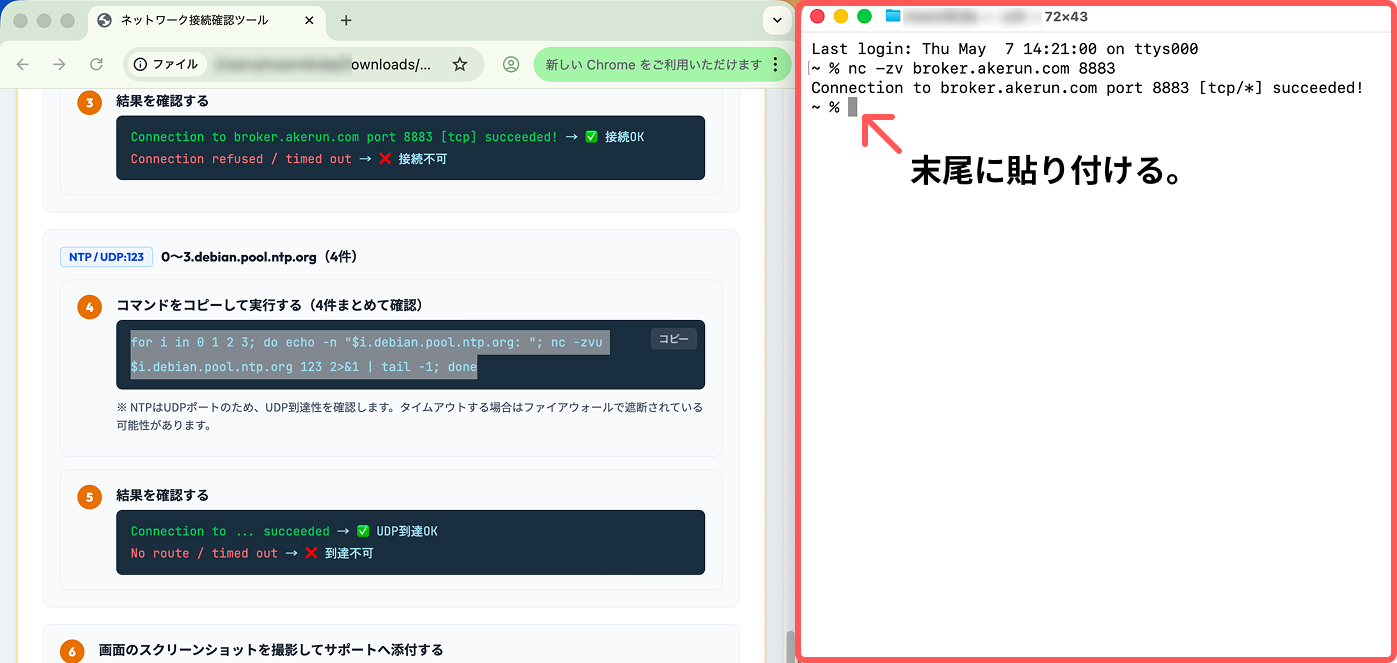Open the Chrome profile icon
Viewport: 1397px width, 663px height.
pos(511,64)
